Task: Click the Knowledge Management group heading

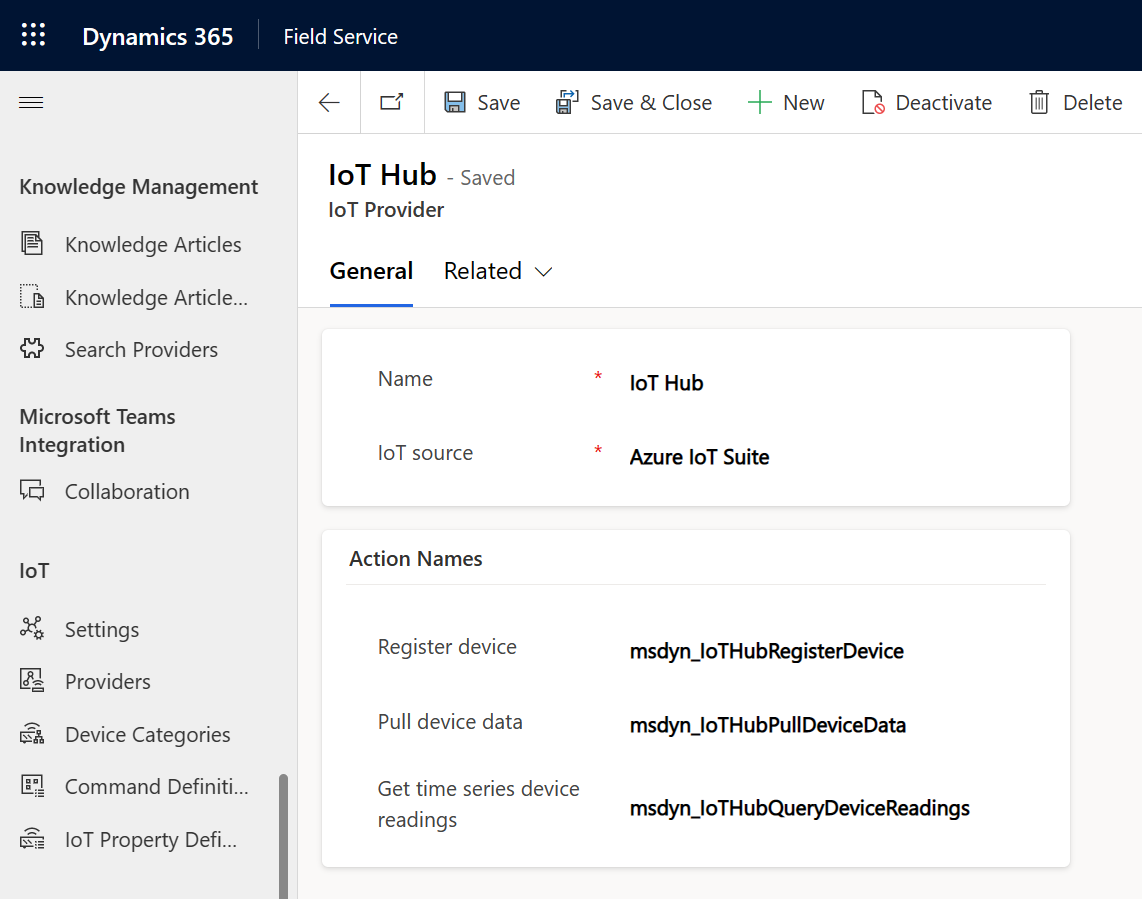Action: pos(138,187)
